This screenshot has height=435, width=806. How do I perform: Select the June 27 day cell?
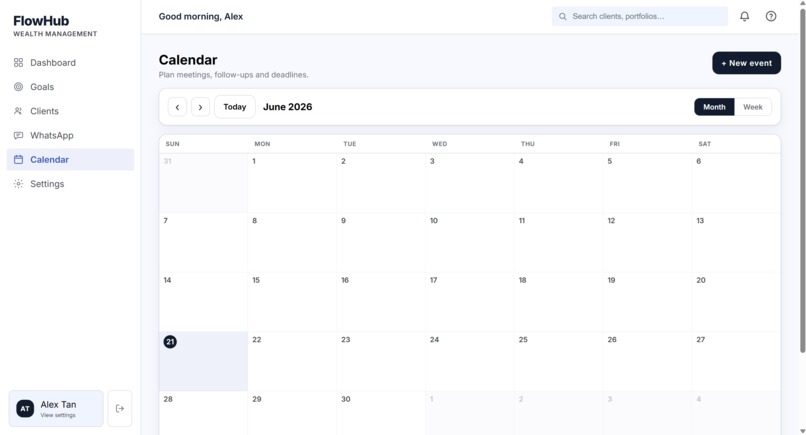pos(736,361)
